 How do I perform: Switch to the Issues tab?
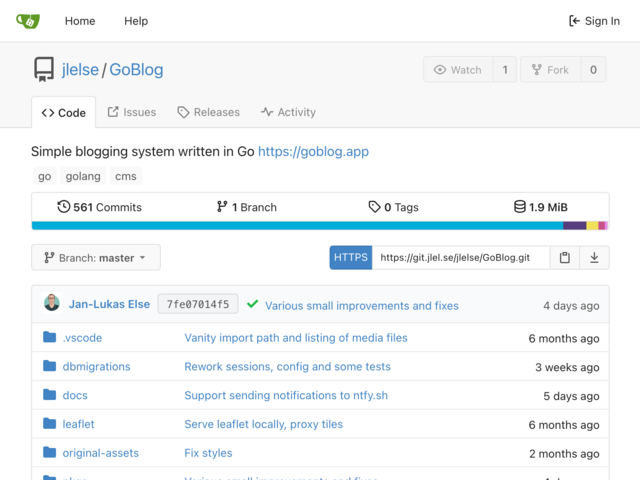[131, 112]
